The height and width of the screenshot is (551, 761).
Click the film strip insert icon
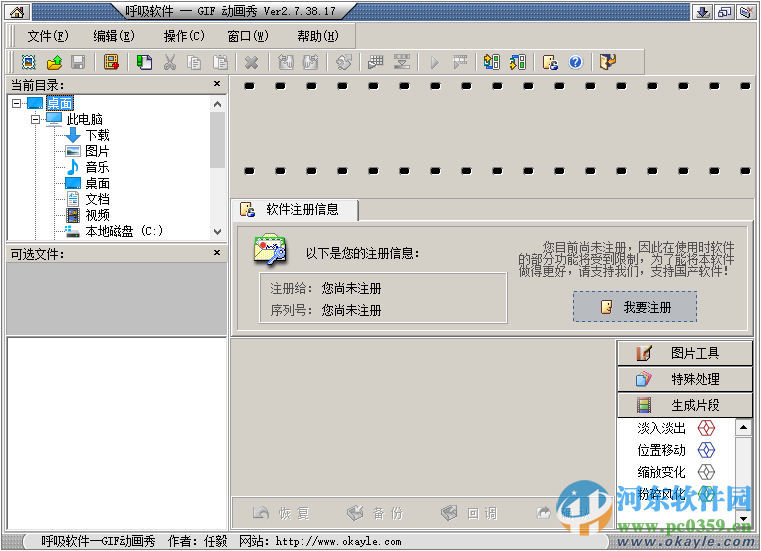click(111, 62)
